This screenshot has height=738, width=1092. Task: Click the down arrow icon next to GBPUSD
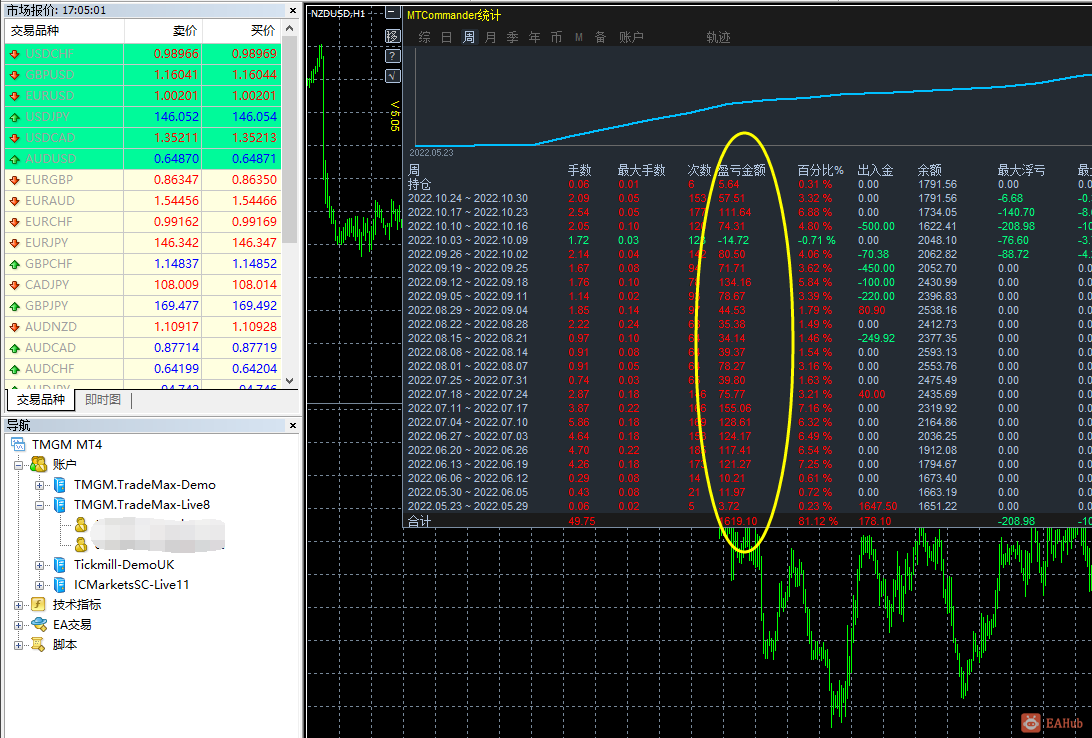(x=14, y=74)
